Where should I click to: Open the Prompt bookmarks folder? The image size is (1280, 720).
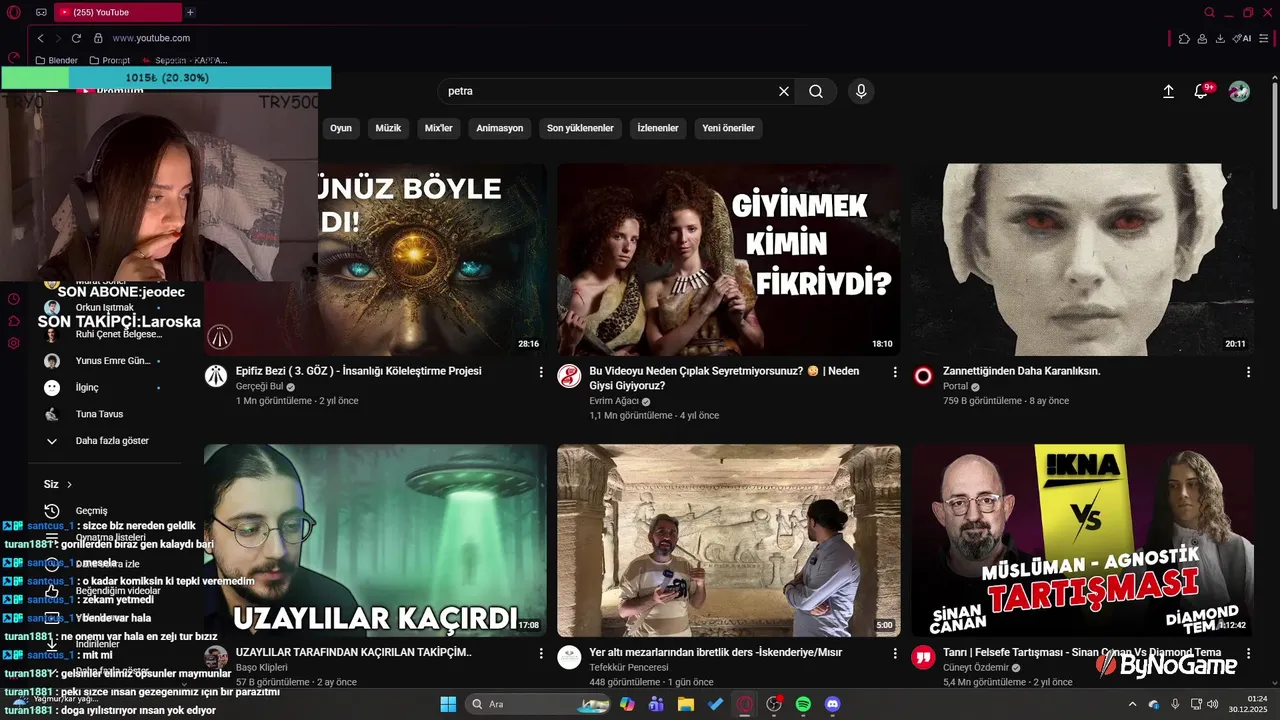110,60
